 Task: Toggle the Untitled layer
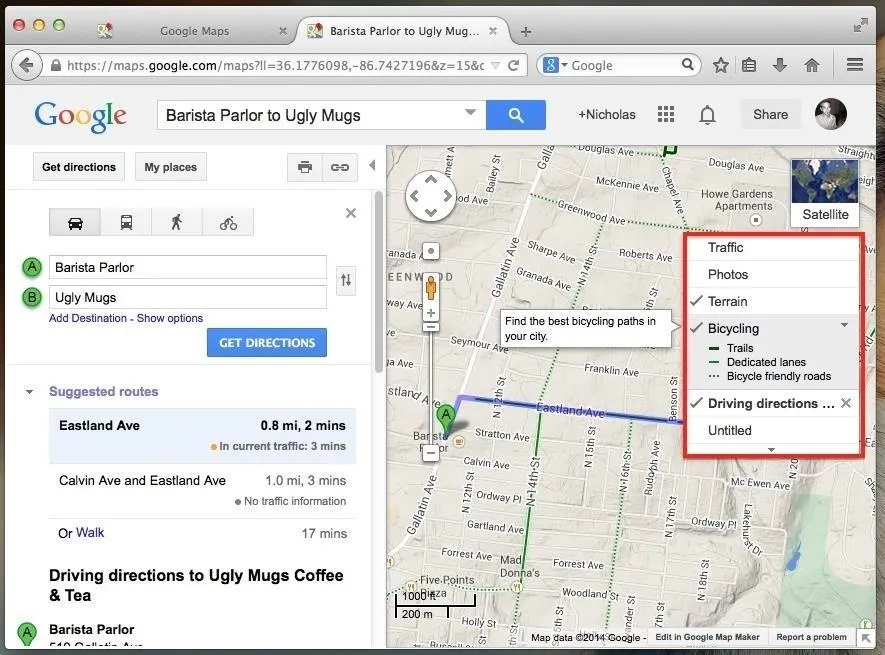(x=773, y=430)
